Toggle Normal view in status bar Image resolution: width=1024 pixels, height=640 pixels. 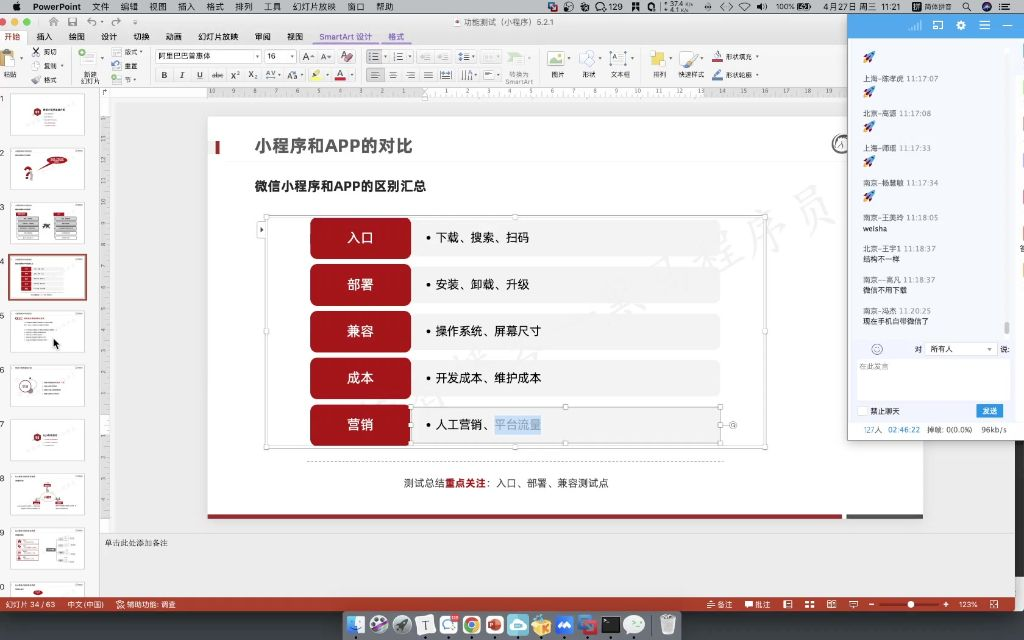(788, 605)
